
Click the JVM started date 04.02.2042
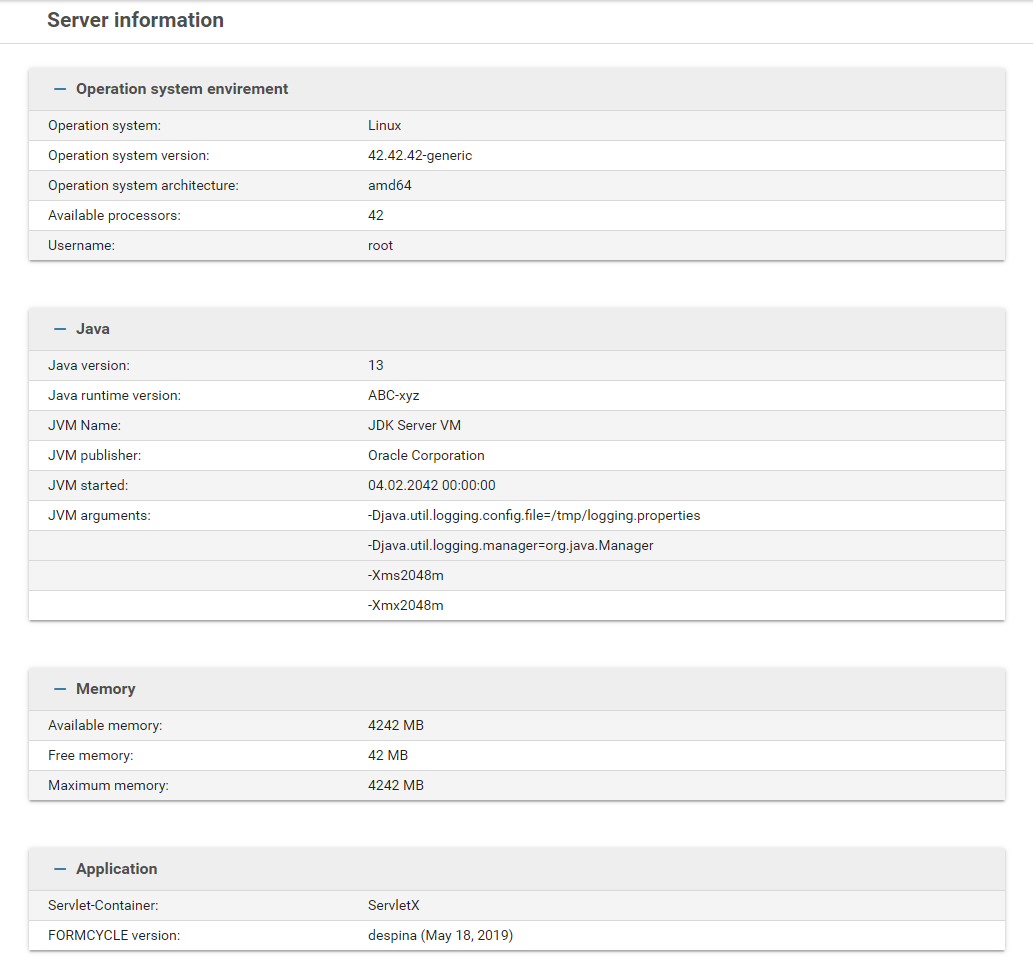431,486
